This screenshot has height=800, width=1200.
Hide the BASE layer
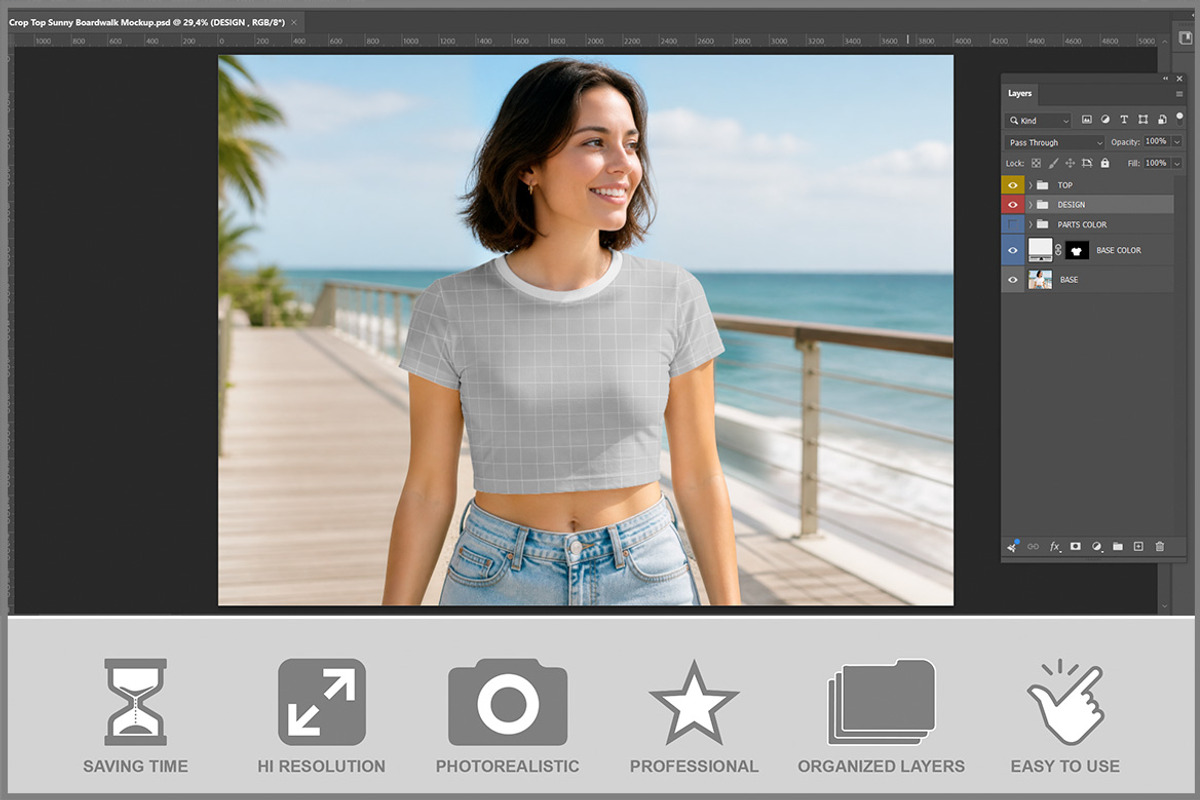pos(1013,280)
